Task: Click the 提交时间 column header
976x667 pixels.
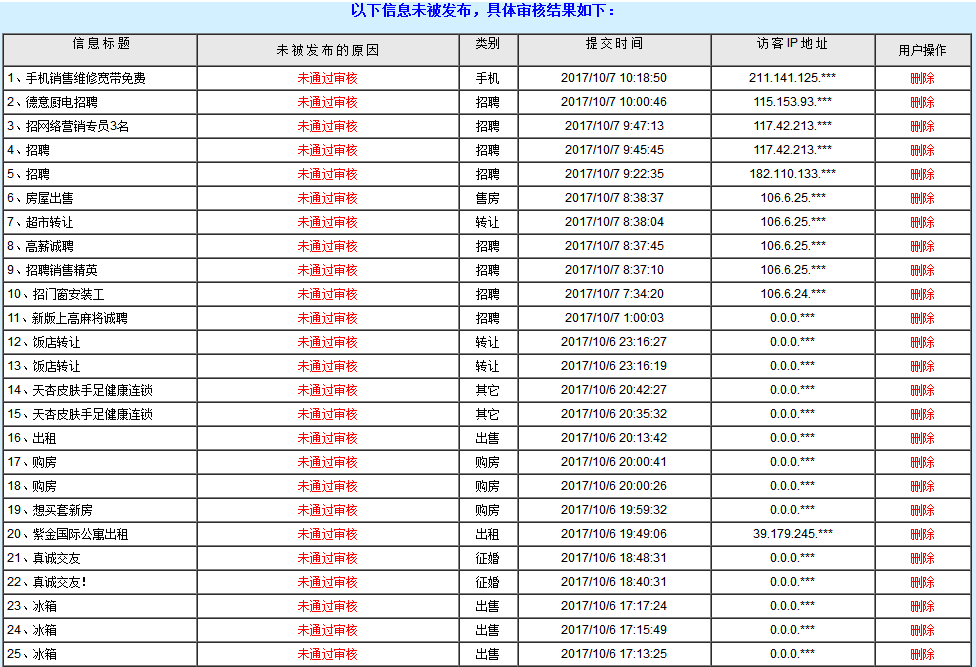Action: (x=614, y=45)
